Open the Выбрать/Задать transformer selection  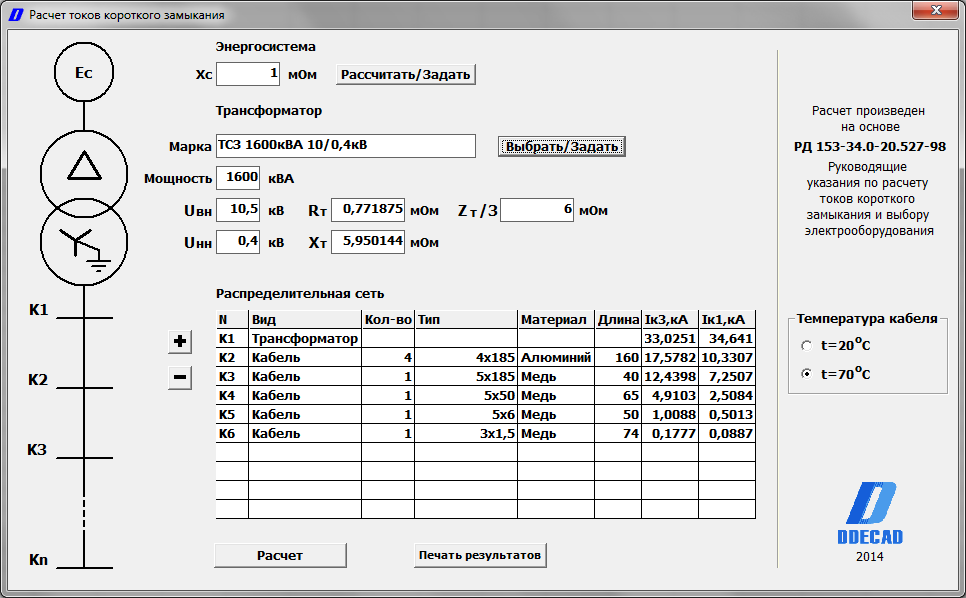(x=562, y=147)
